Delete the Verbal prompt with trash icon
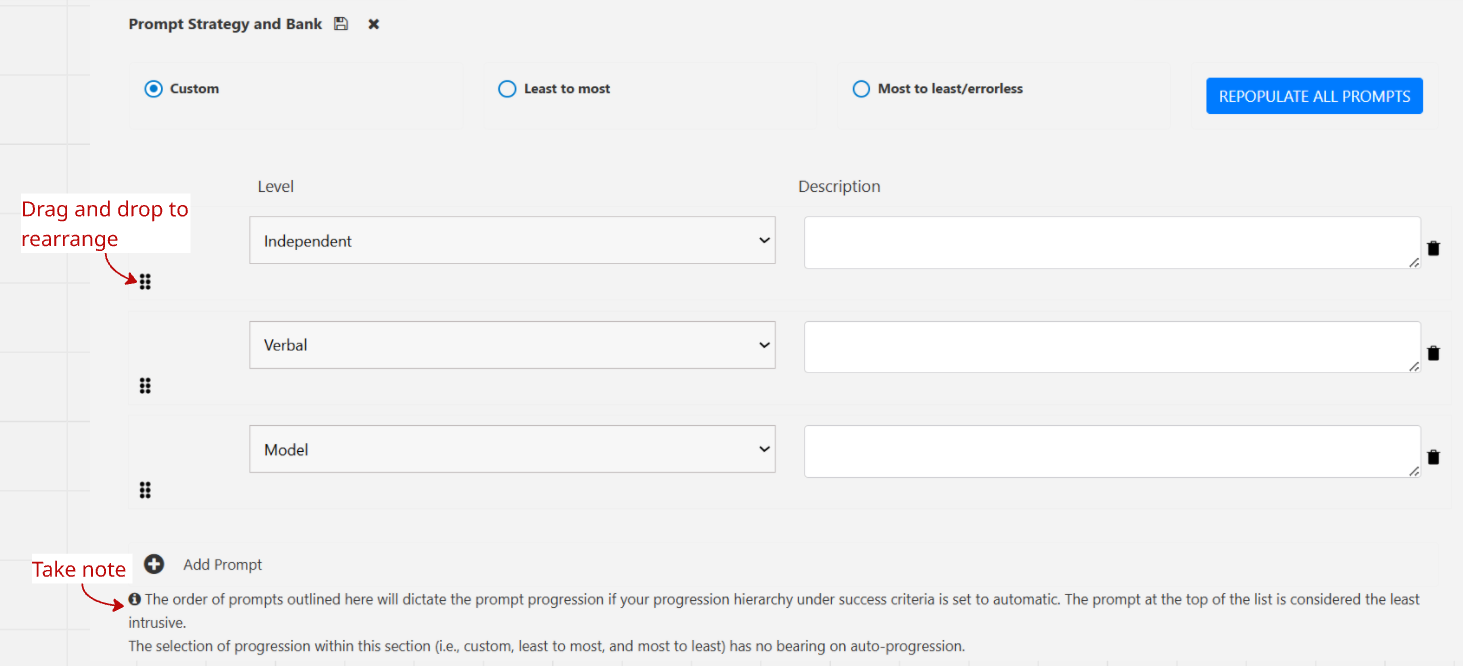The height and width of the screenshot is (666, 1463). click(x=1433, y=353)
